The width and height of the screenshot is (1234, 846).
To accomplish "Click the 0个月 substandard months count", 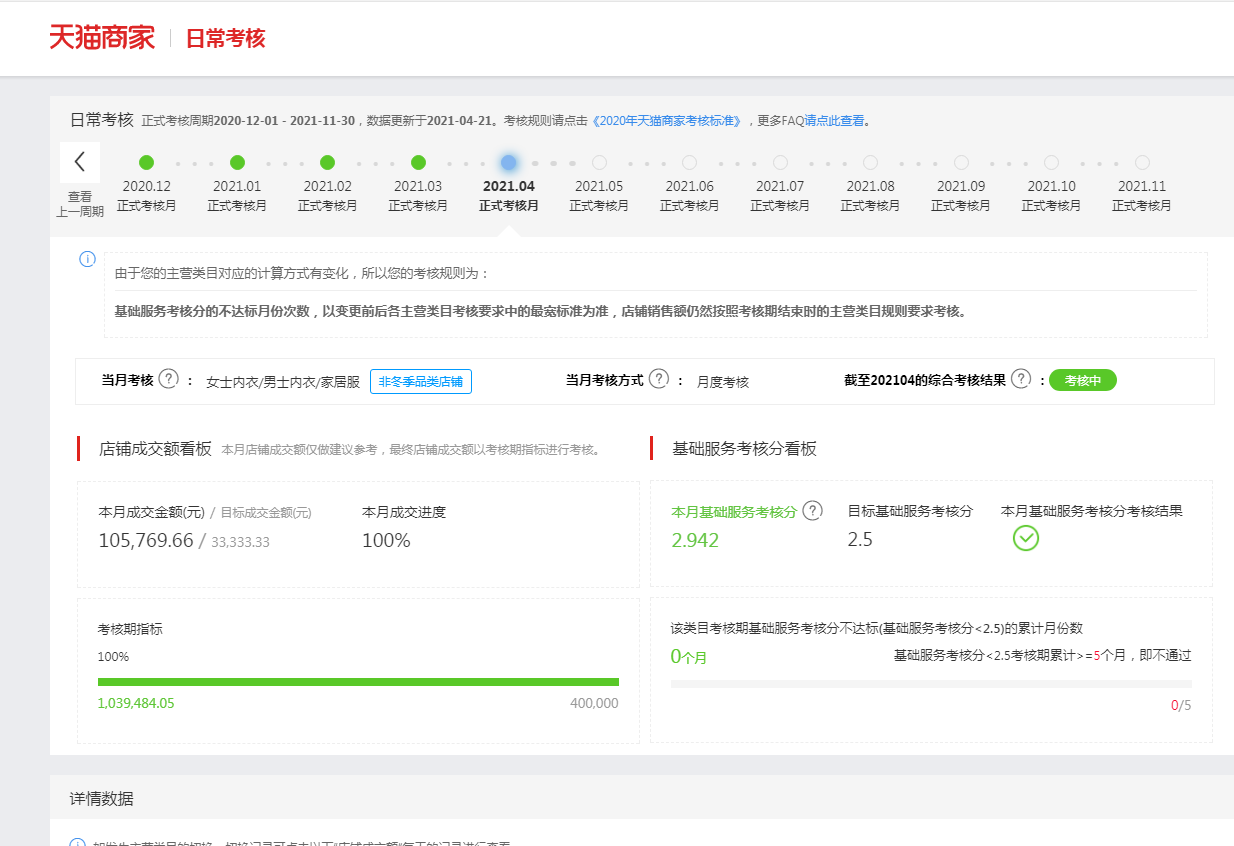I will click(689, 657).
